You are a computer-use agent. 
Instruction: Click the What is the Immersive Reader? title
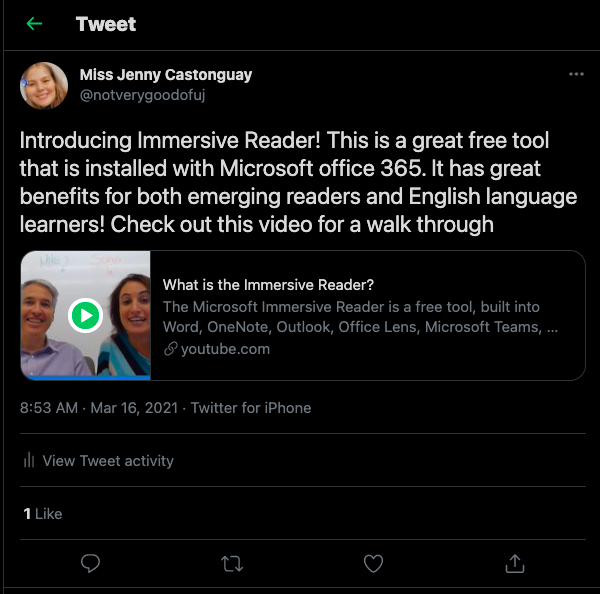coord(268,285)
